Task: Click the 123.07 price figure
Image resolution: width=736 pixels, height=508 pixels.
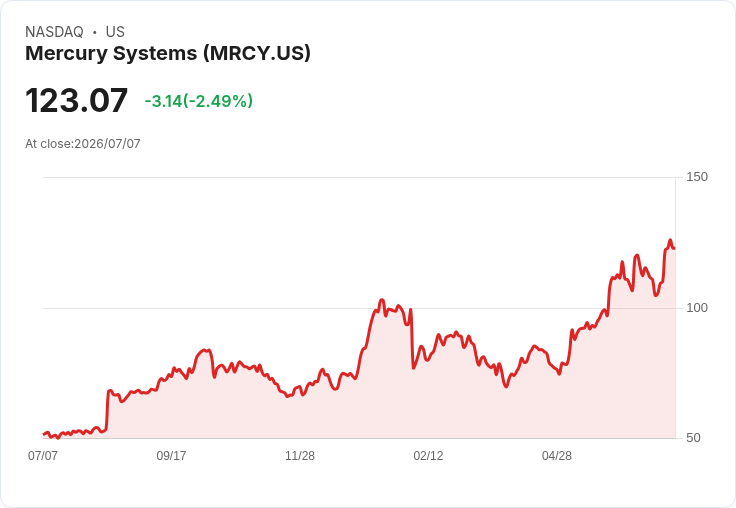Action: click(77, 100)
